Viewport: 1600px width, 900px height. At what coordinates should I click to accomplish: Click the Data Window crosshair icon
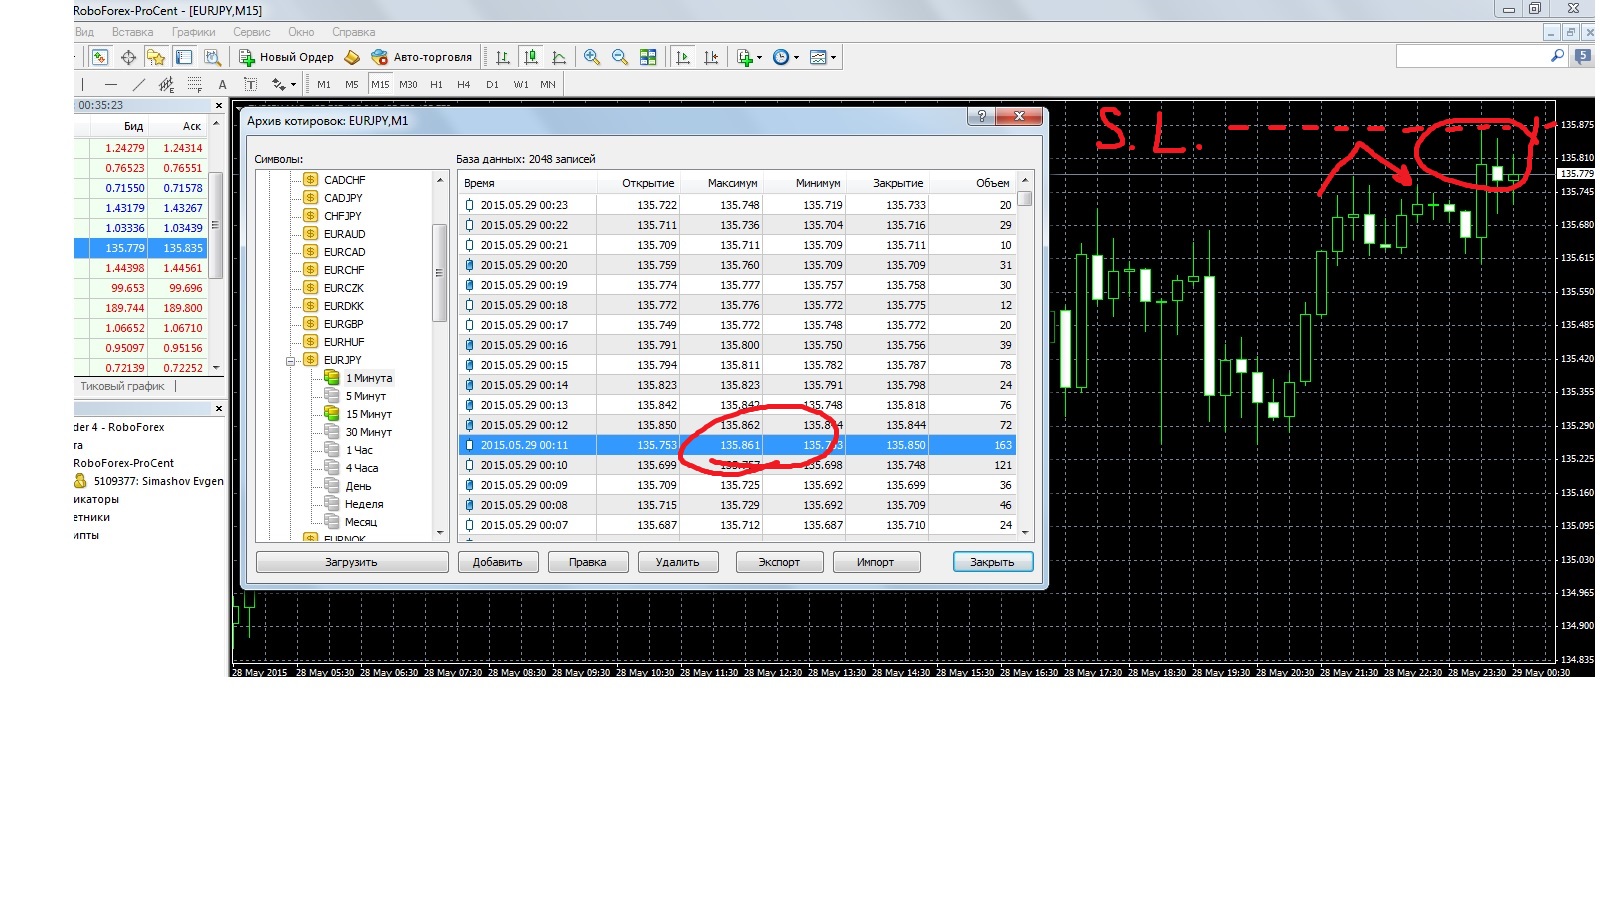128,57
